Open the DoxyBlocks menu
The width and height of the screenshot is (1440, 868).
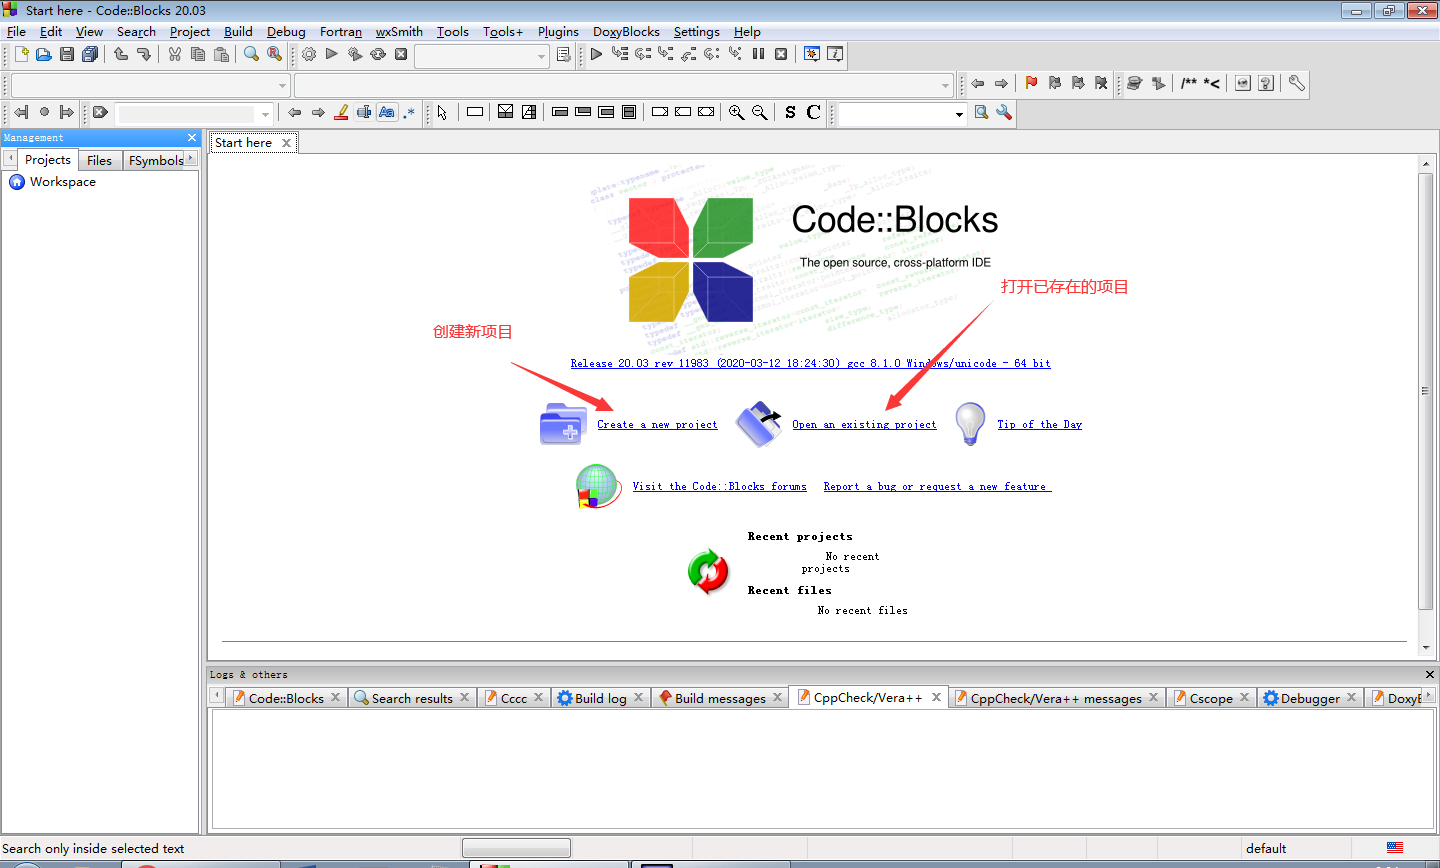[626, 31]
